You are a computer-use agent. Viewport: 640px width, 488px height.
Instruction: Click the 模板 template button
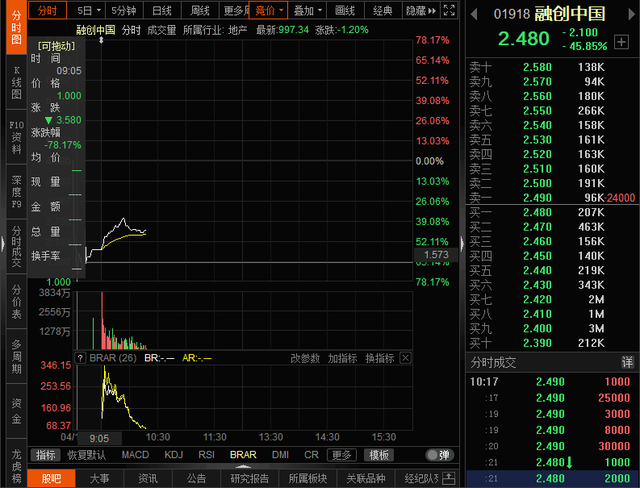[x=379, y=455]
